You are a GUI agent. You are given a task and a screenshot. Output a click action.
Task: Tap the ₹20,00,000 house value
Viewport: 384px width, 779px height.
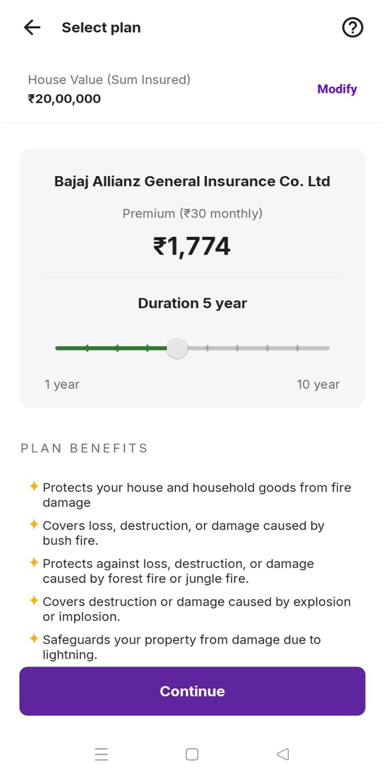pos(64,99)
